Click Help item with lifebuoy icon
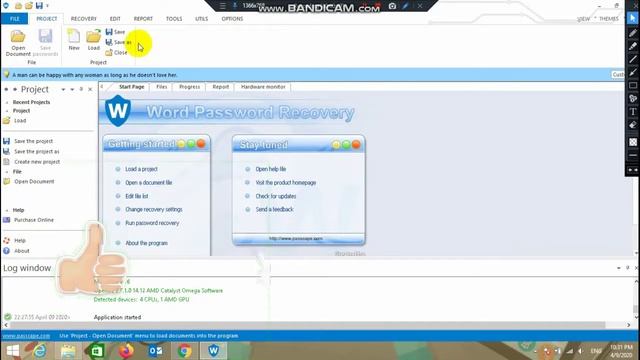The width and height of the screenshot is (640, 360). (x=15, y=240)
